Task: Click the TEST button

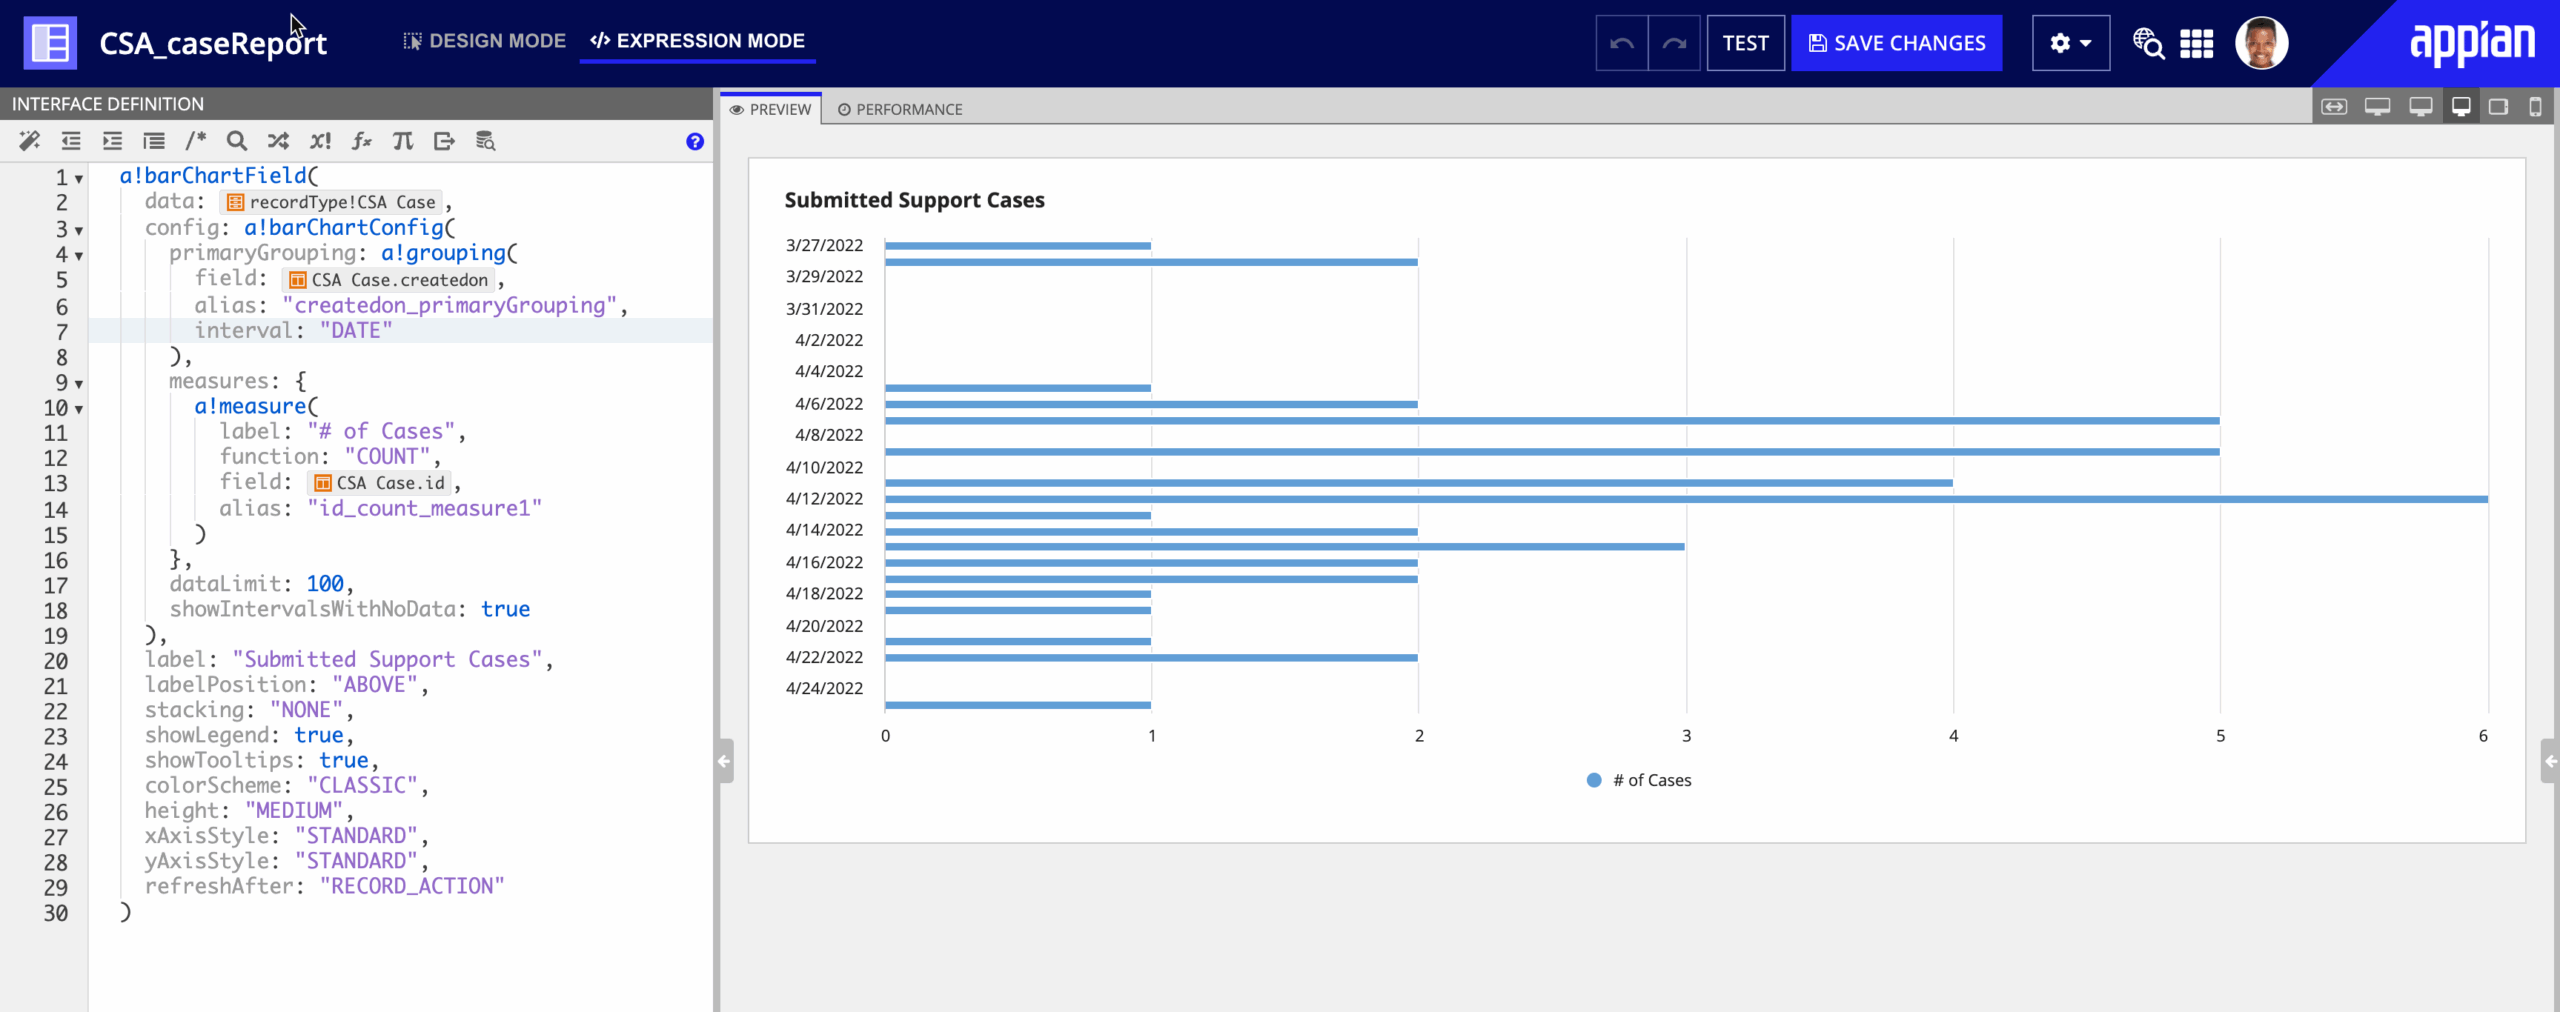Action: point(1745,43)
